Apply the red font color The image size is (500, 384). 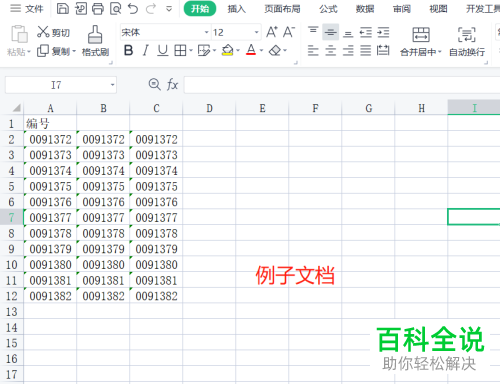coord(251,50)
